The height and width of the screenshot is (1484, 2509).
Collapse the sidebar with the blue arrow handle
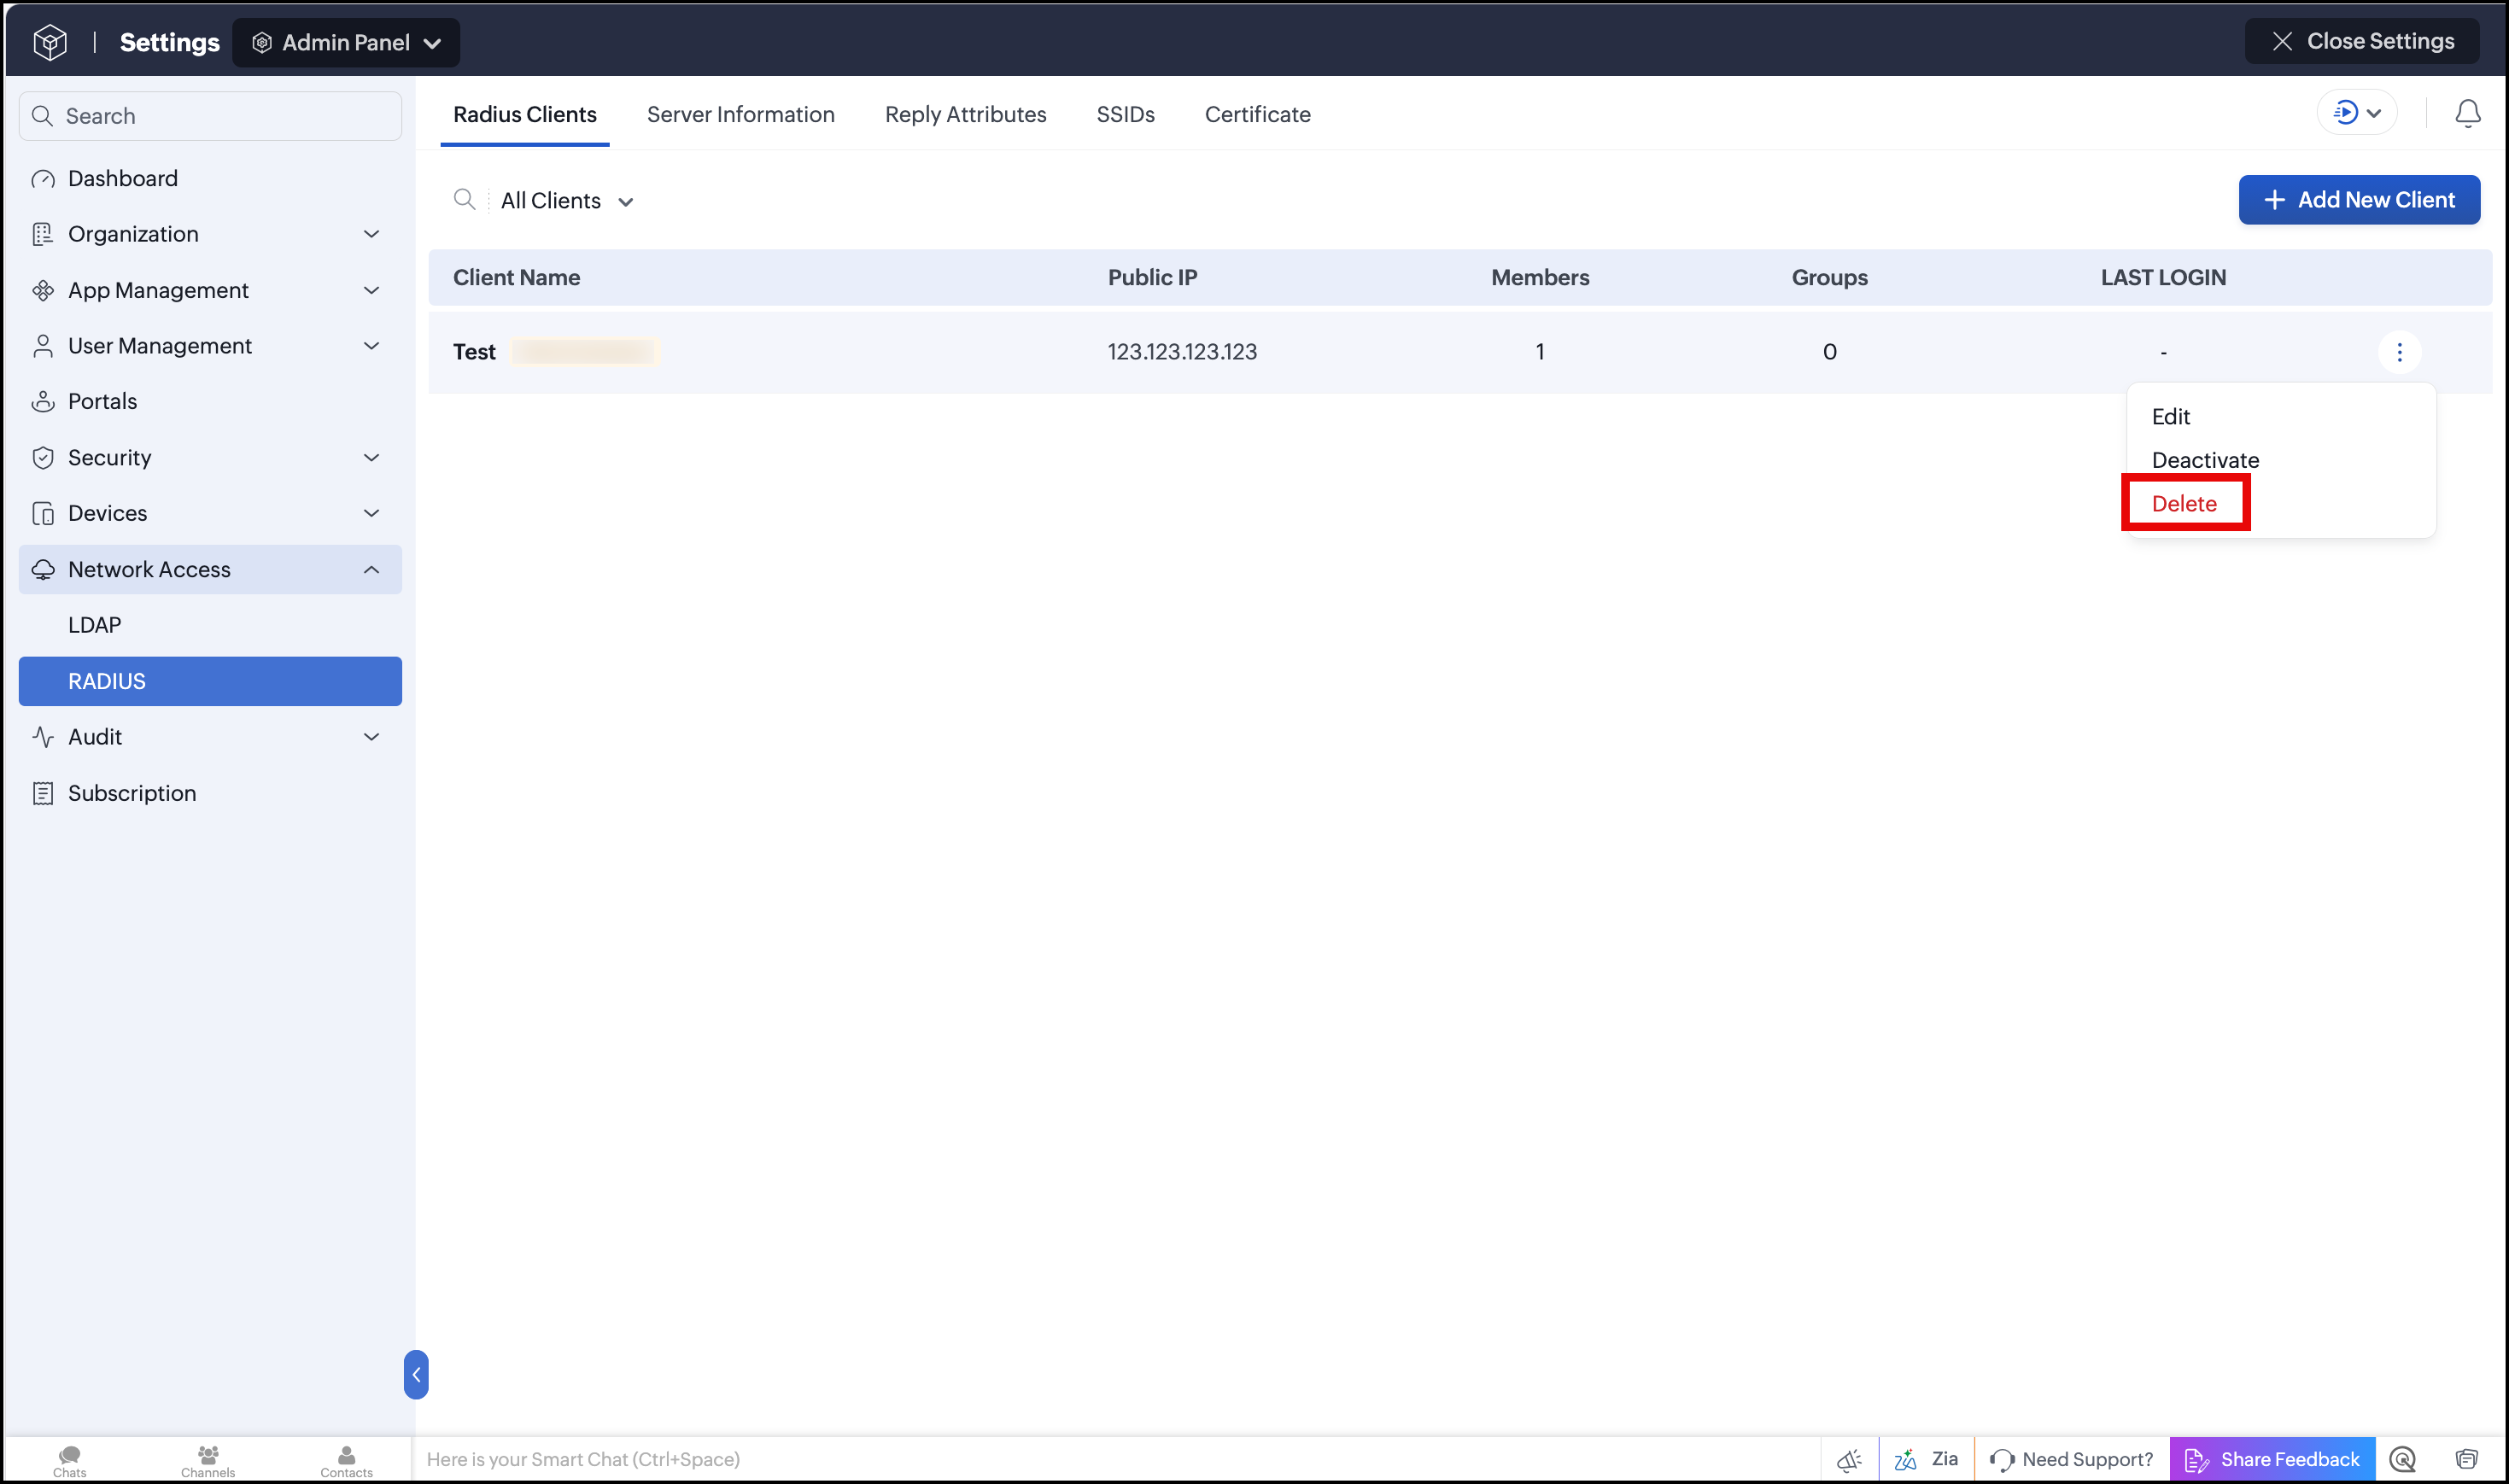(x=416, y=1374)
